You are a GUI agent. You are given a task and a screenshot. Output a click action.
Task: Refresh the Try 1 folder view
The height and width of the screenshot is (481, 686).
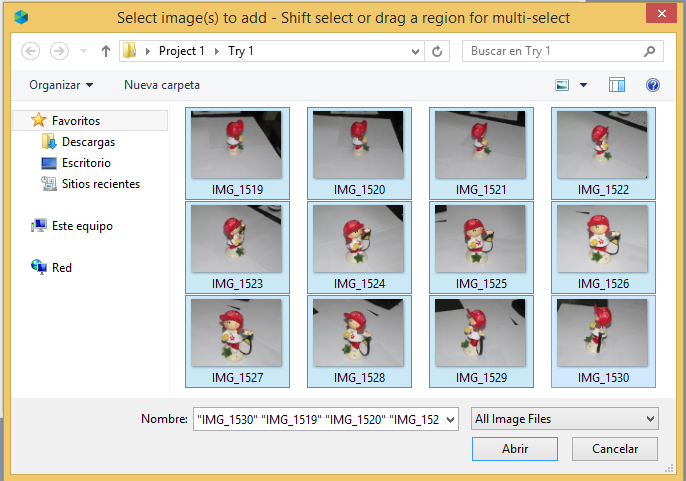pyautogui.click(x=437, y=52)
